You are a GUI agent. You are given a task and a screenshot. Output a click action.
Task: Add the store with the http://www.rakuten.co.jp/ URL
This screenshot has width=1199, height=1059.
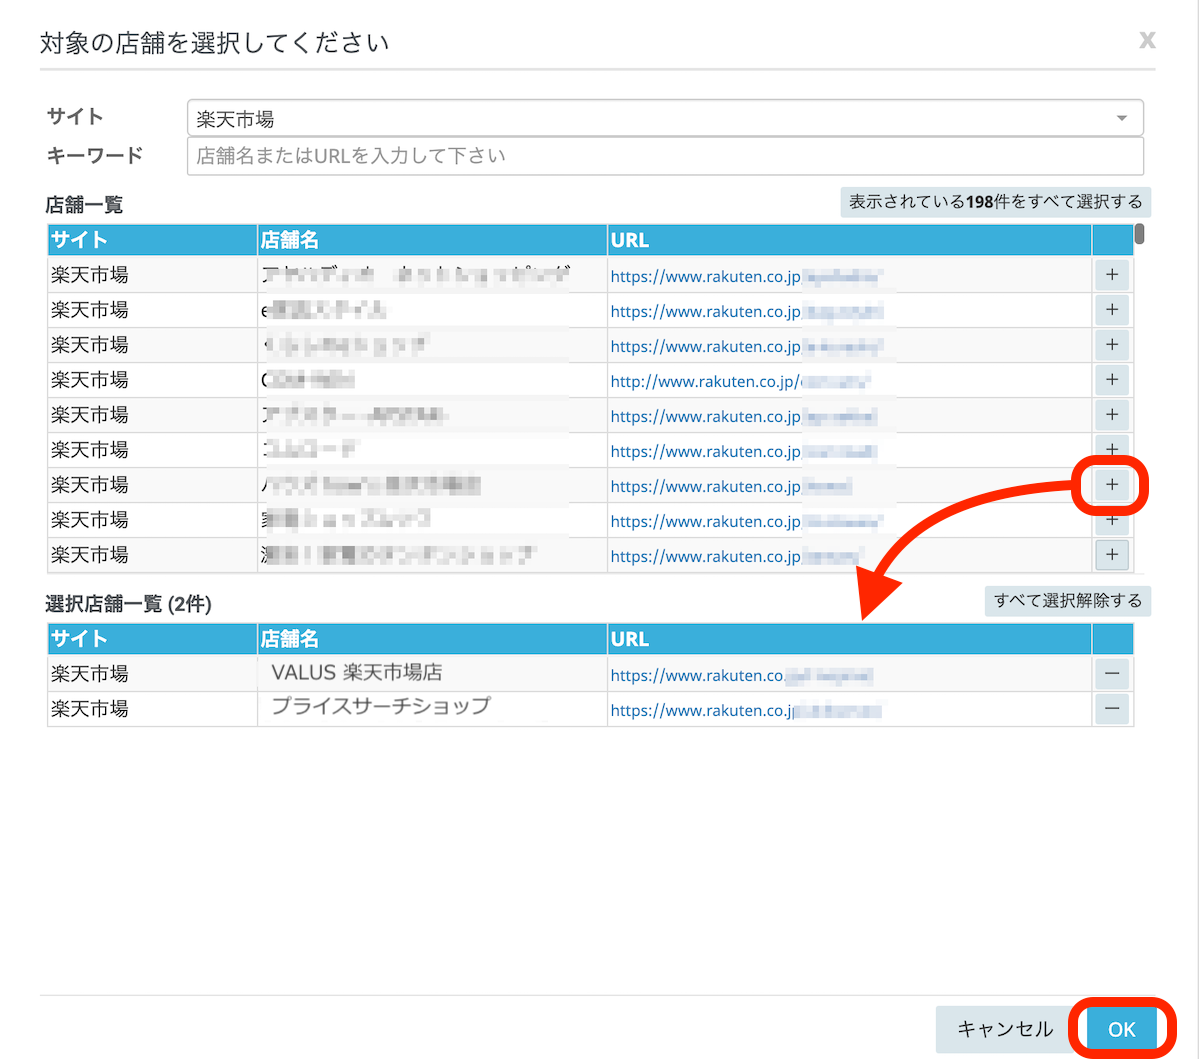pyautogui.click(x=1111, y=380)
